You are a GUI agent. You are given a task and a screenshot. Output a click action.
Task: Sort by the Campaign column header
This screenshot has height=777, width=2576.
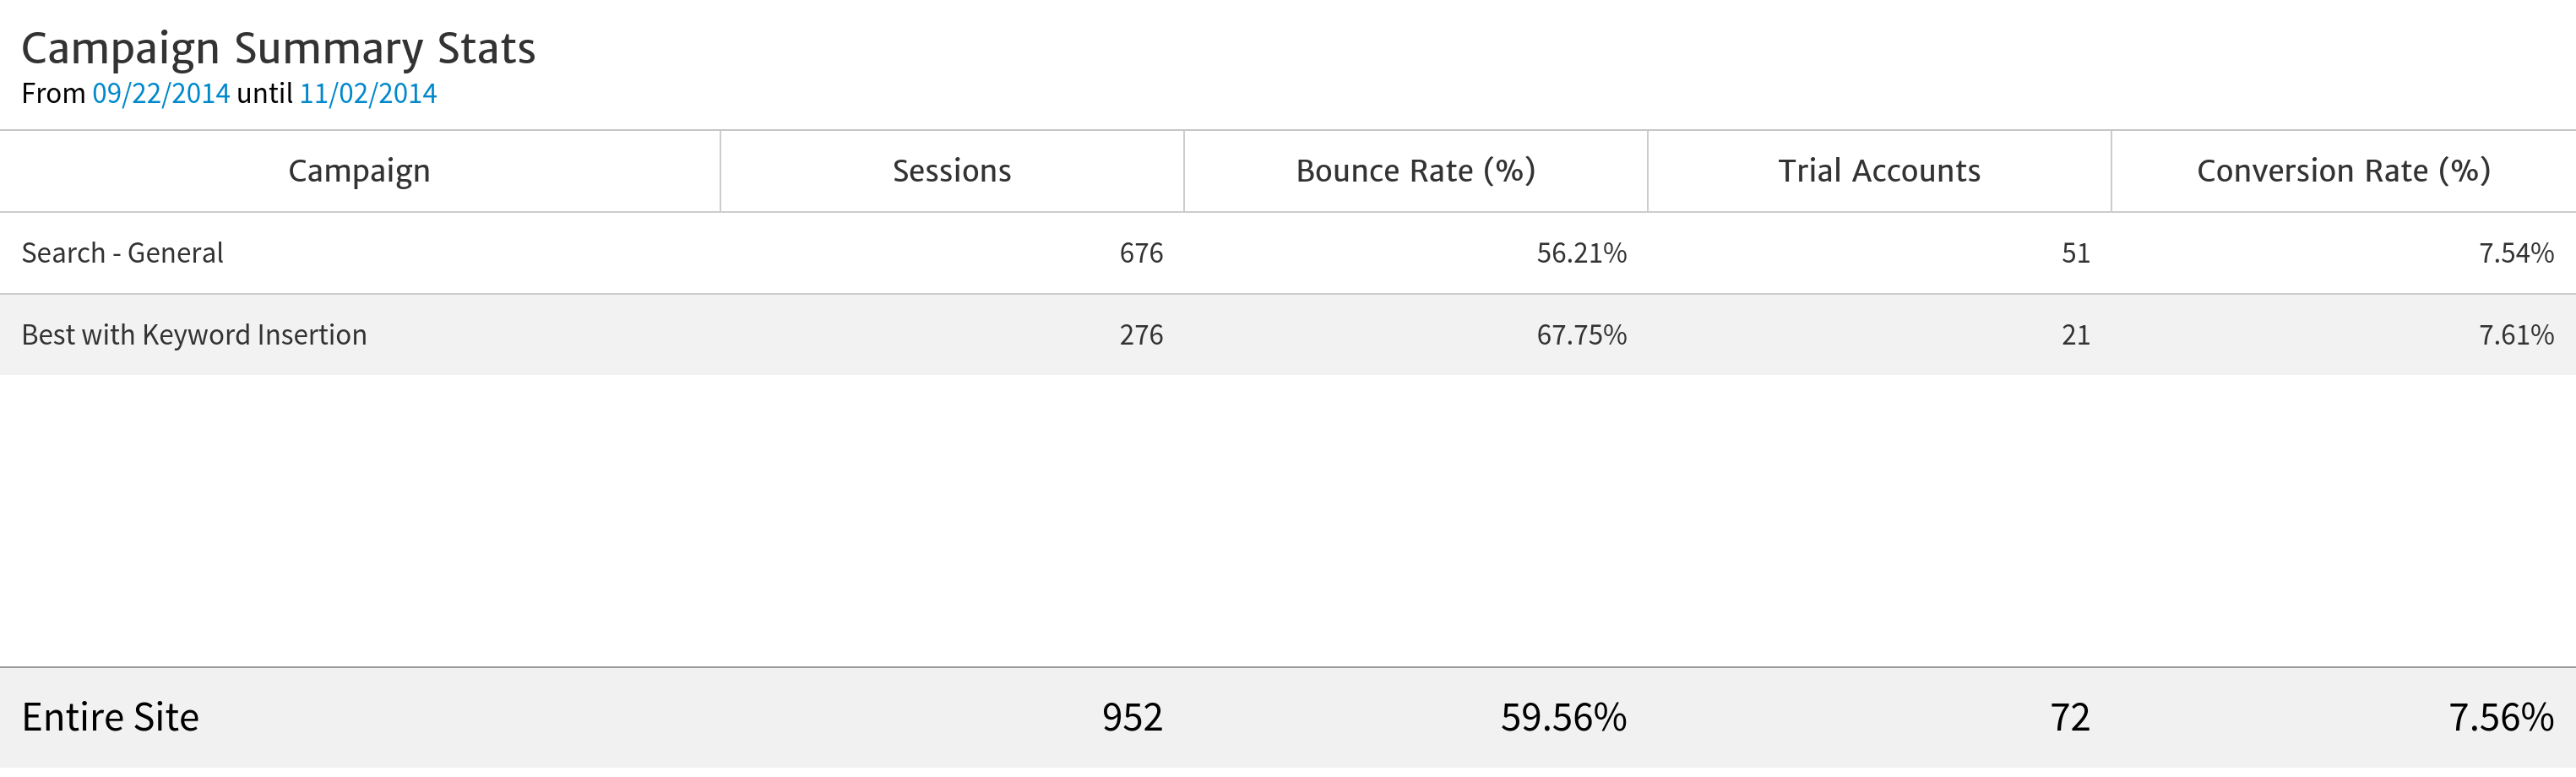coord(359,171)
